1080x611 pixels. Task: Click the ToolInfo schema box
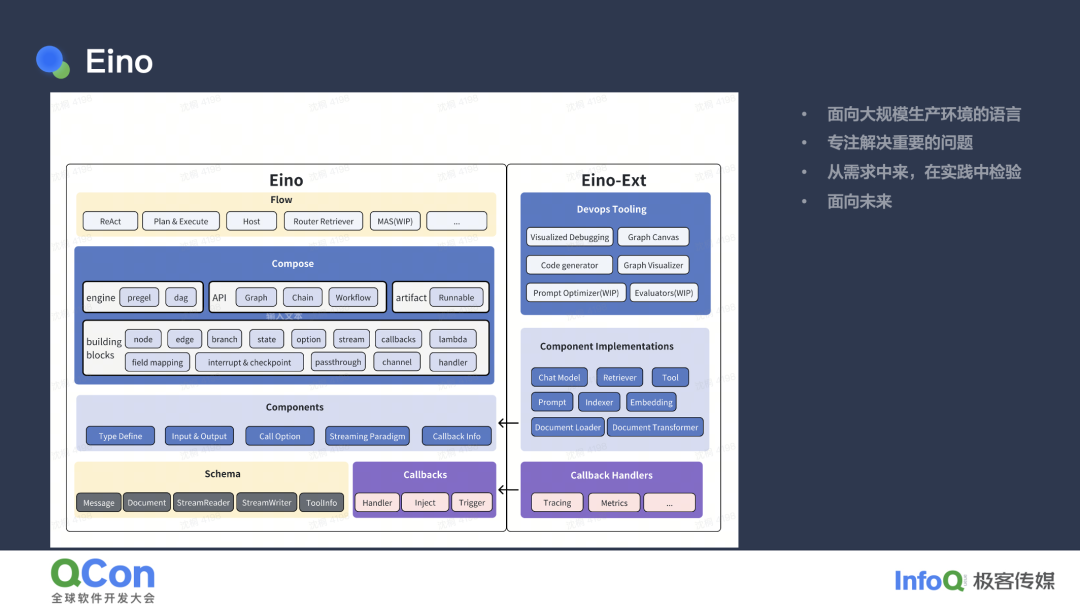[322, 502]
